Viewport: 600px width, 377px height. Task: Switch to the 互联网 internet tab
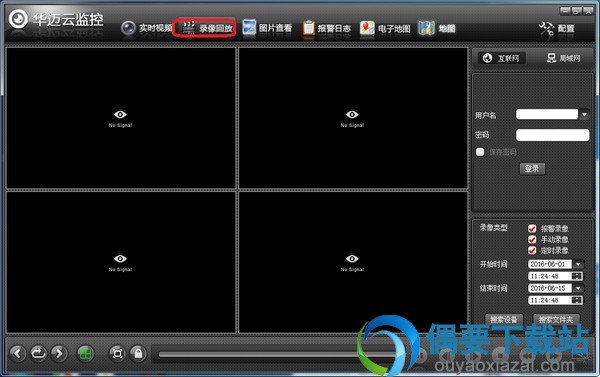[502, 58]
